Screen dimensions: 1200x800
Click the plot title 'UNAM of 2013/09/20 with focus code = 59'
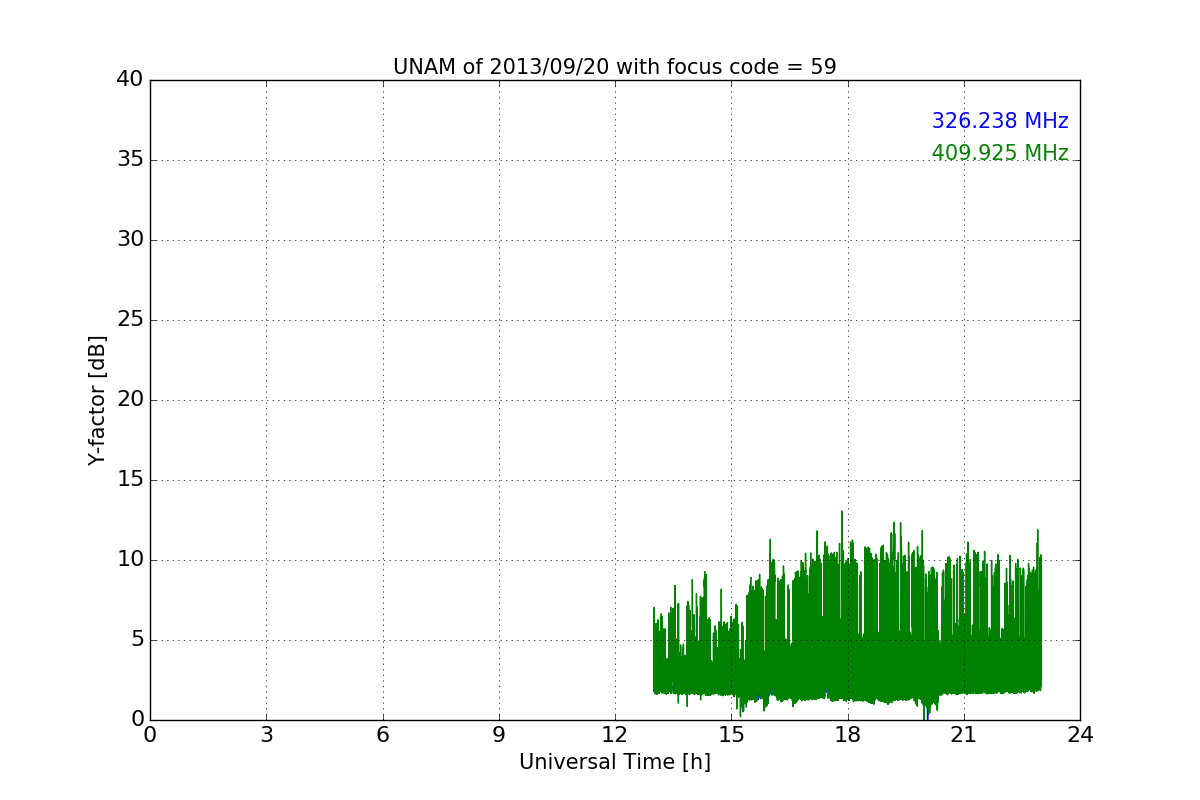(614, 67)
